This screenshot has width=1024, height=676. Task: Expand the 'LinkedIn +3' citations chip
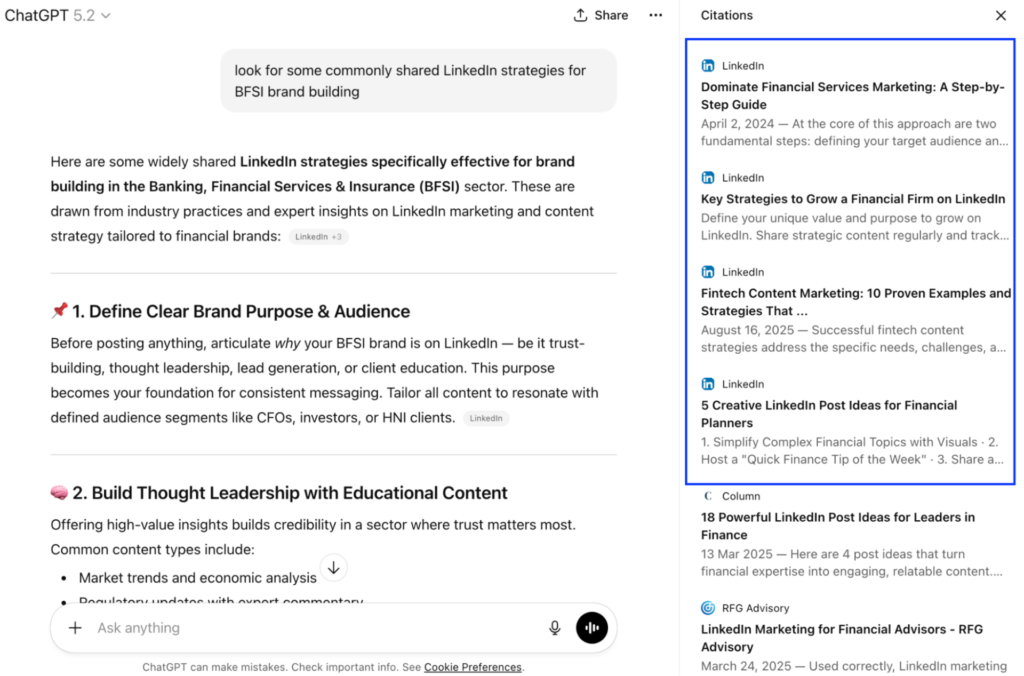(318, 237)
